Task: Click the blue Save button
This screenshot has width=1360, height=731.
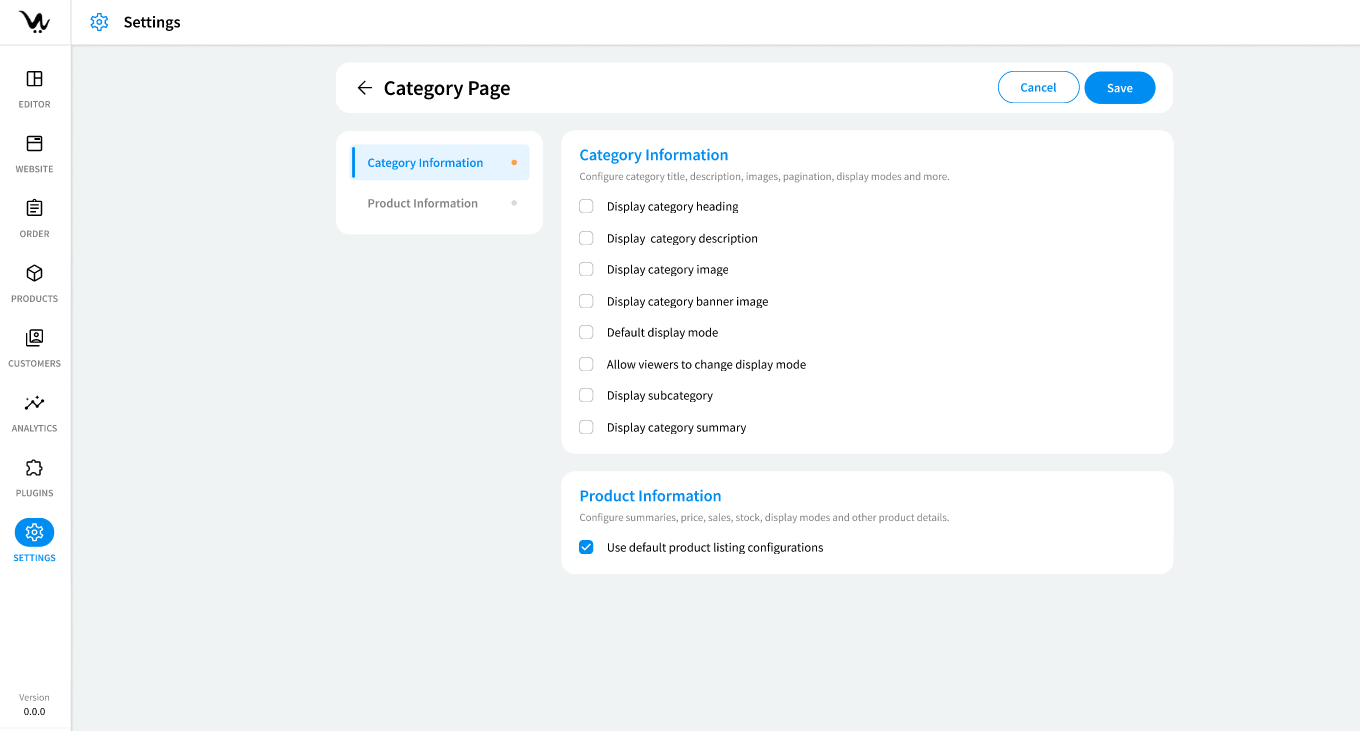Action: pyautogui.click(x=1119, y=88)
